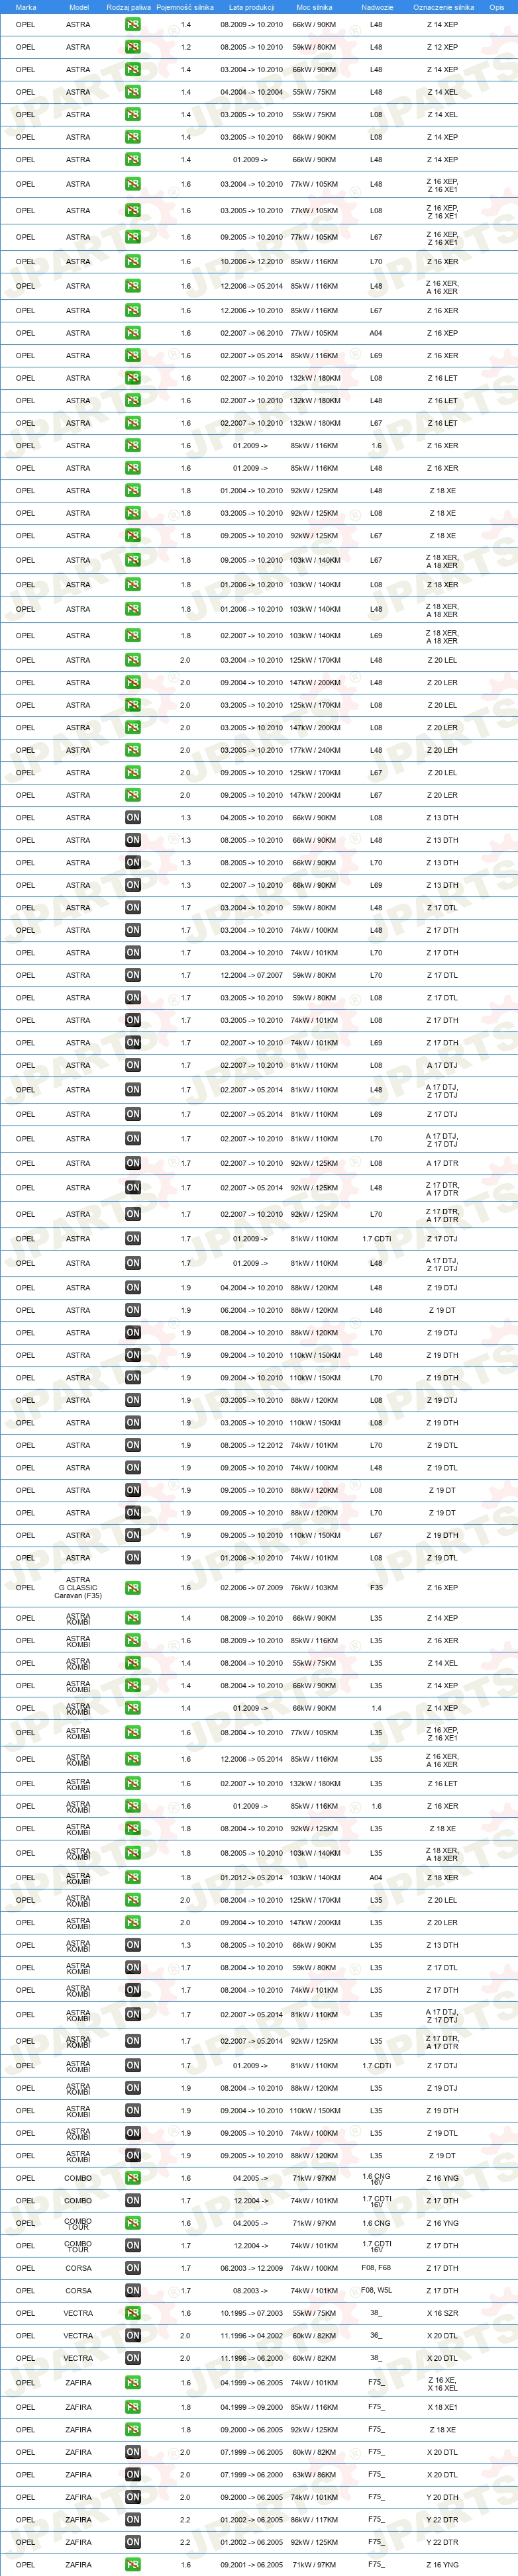Click engine code Z 12 XEP
The height and width of the screenshot is (2576, 518).
pos(442,47)
